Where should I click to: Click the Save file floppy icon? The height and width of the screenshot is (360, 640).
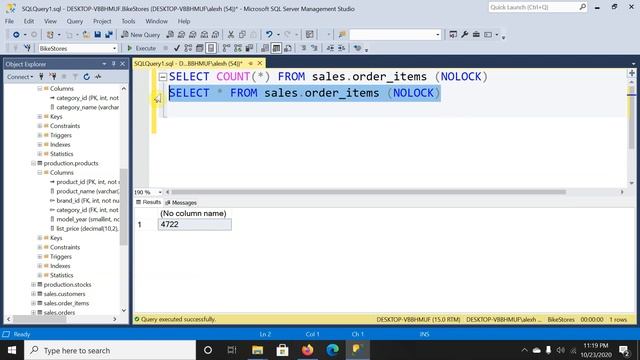[x=98, y=35]
